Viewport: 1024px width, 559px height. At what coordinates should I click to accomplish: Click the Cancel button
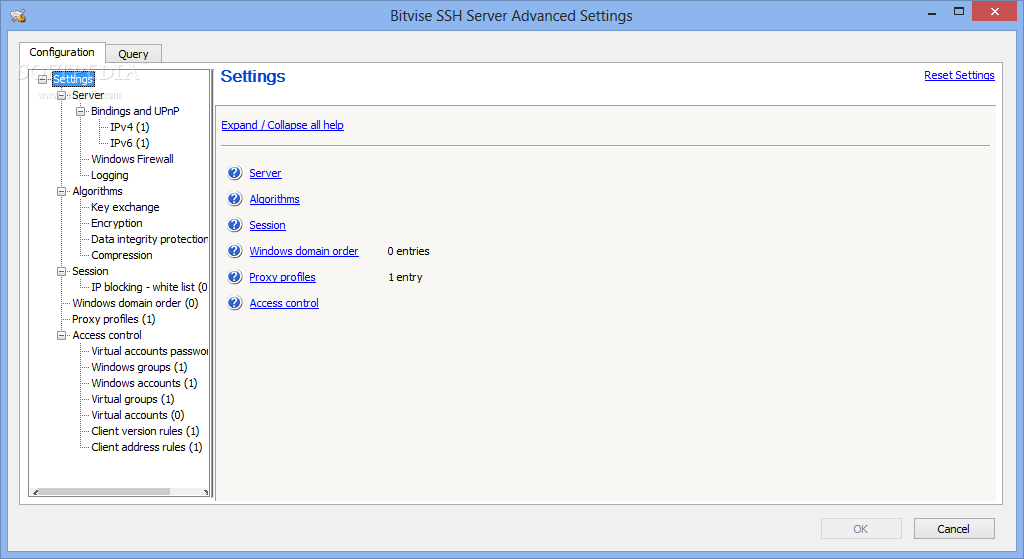coord(953,529)
